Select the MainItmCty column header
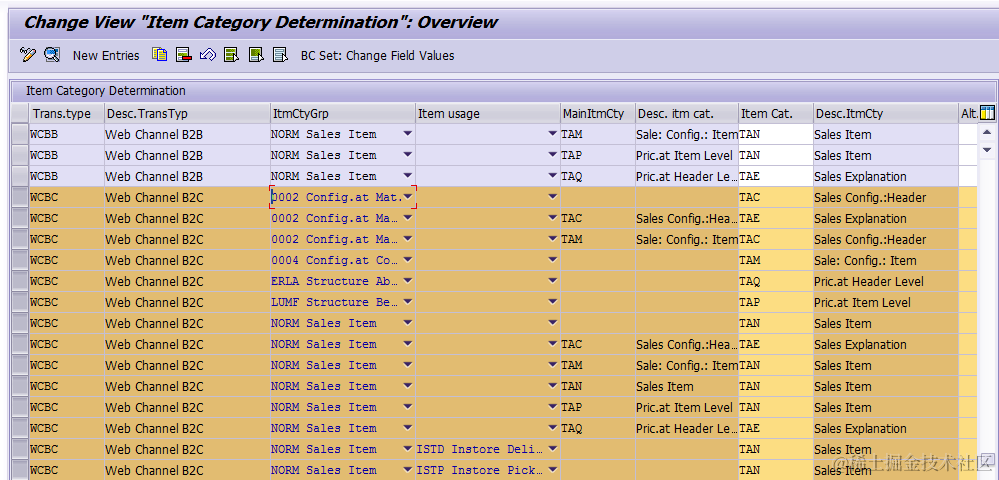The width and height of the screenshot is (999, 480). 598,113
